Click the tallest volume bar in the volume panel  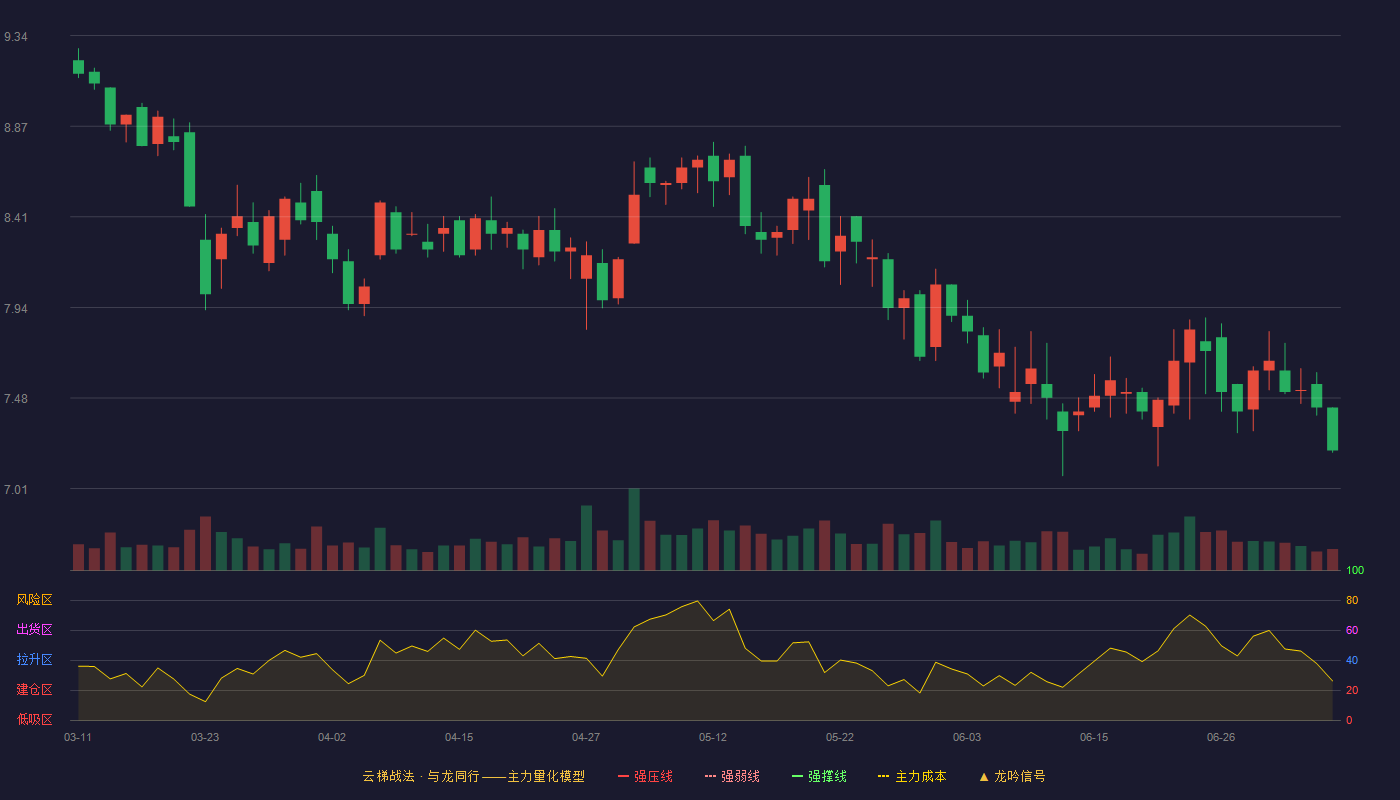[634, 529]
